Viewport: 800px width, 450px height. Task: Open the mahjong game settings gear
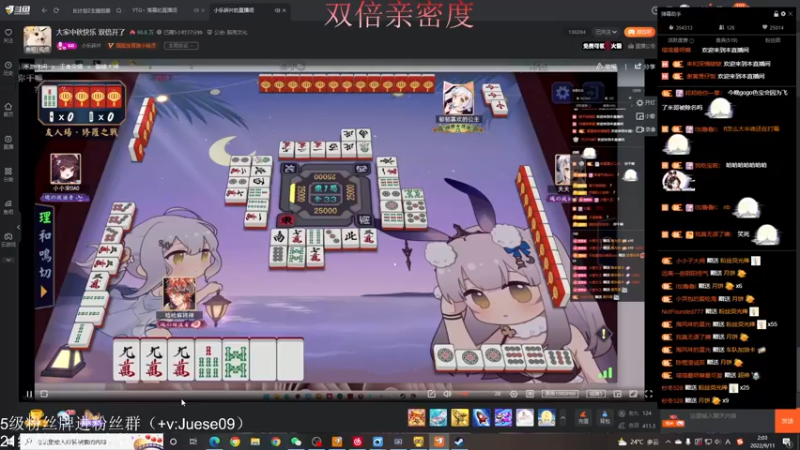pyautogui.click(x=562, y=93)
